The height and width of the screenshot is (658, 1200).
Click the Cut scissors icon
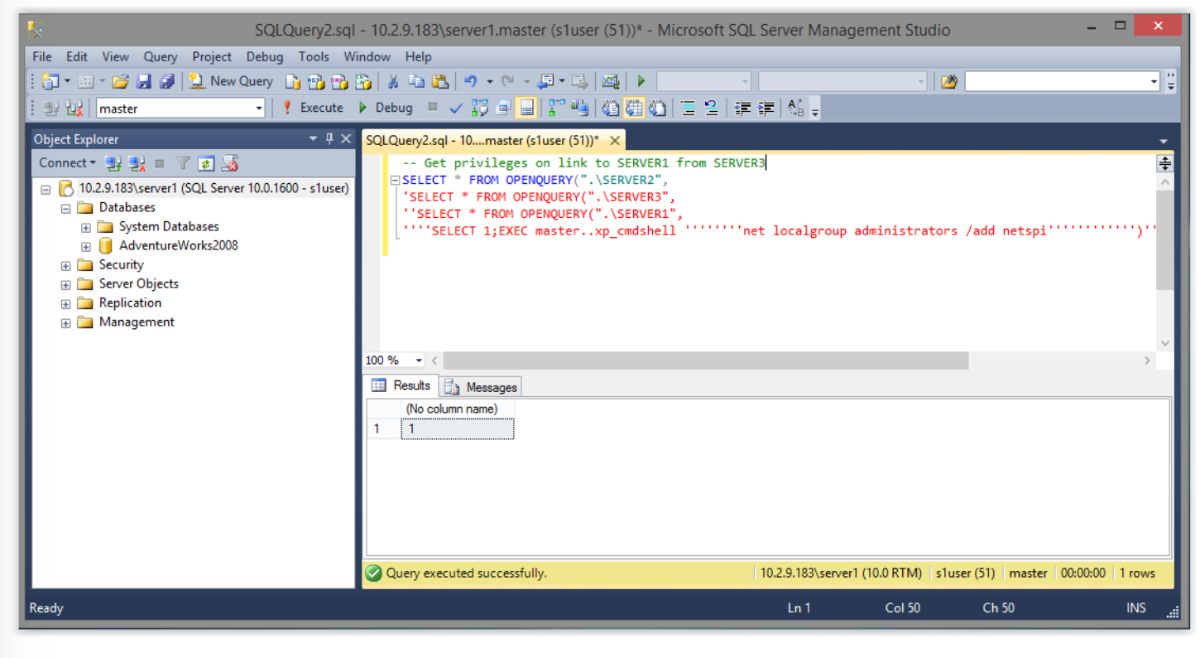tap(393, 81)
